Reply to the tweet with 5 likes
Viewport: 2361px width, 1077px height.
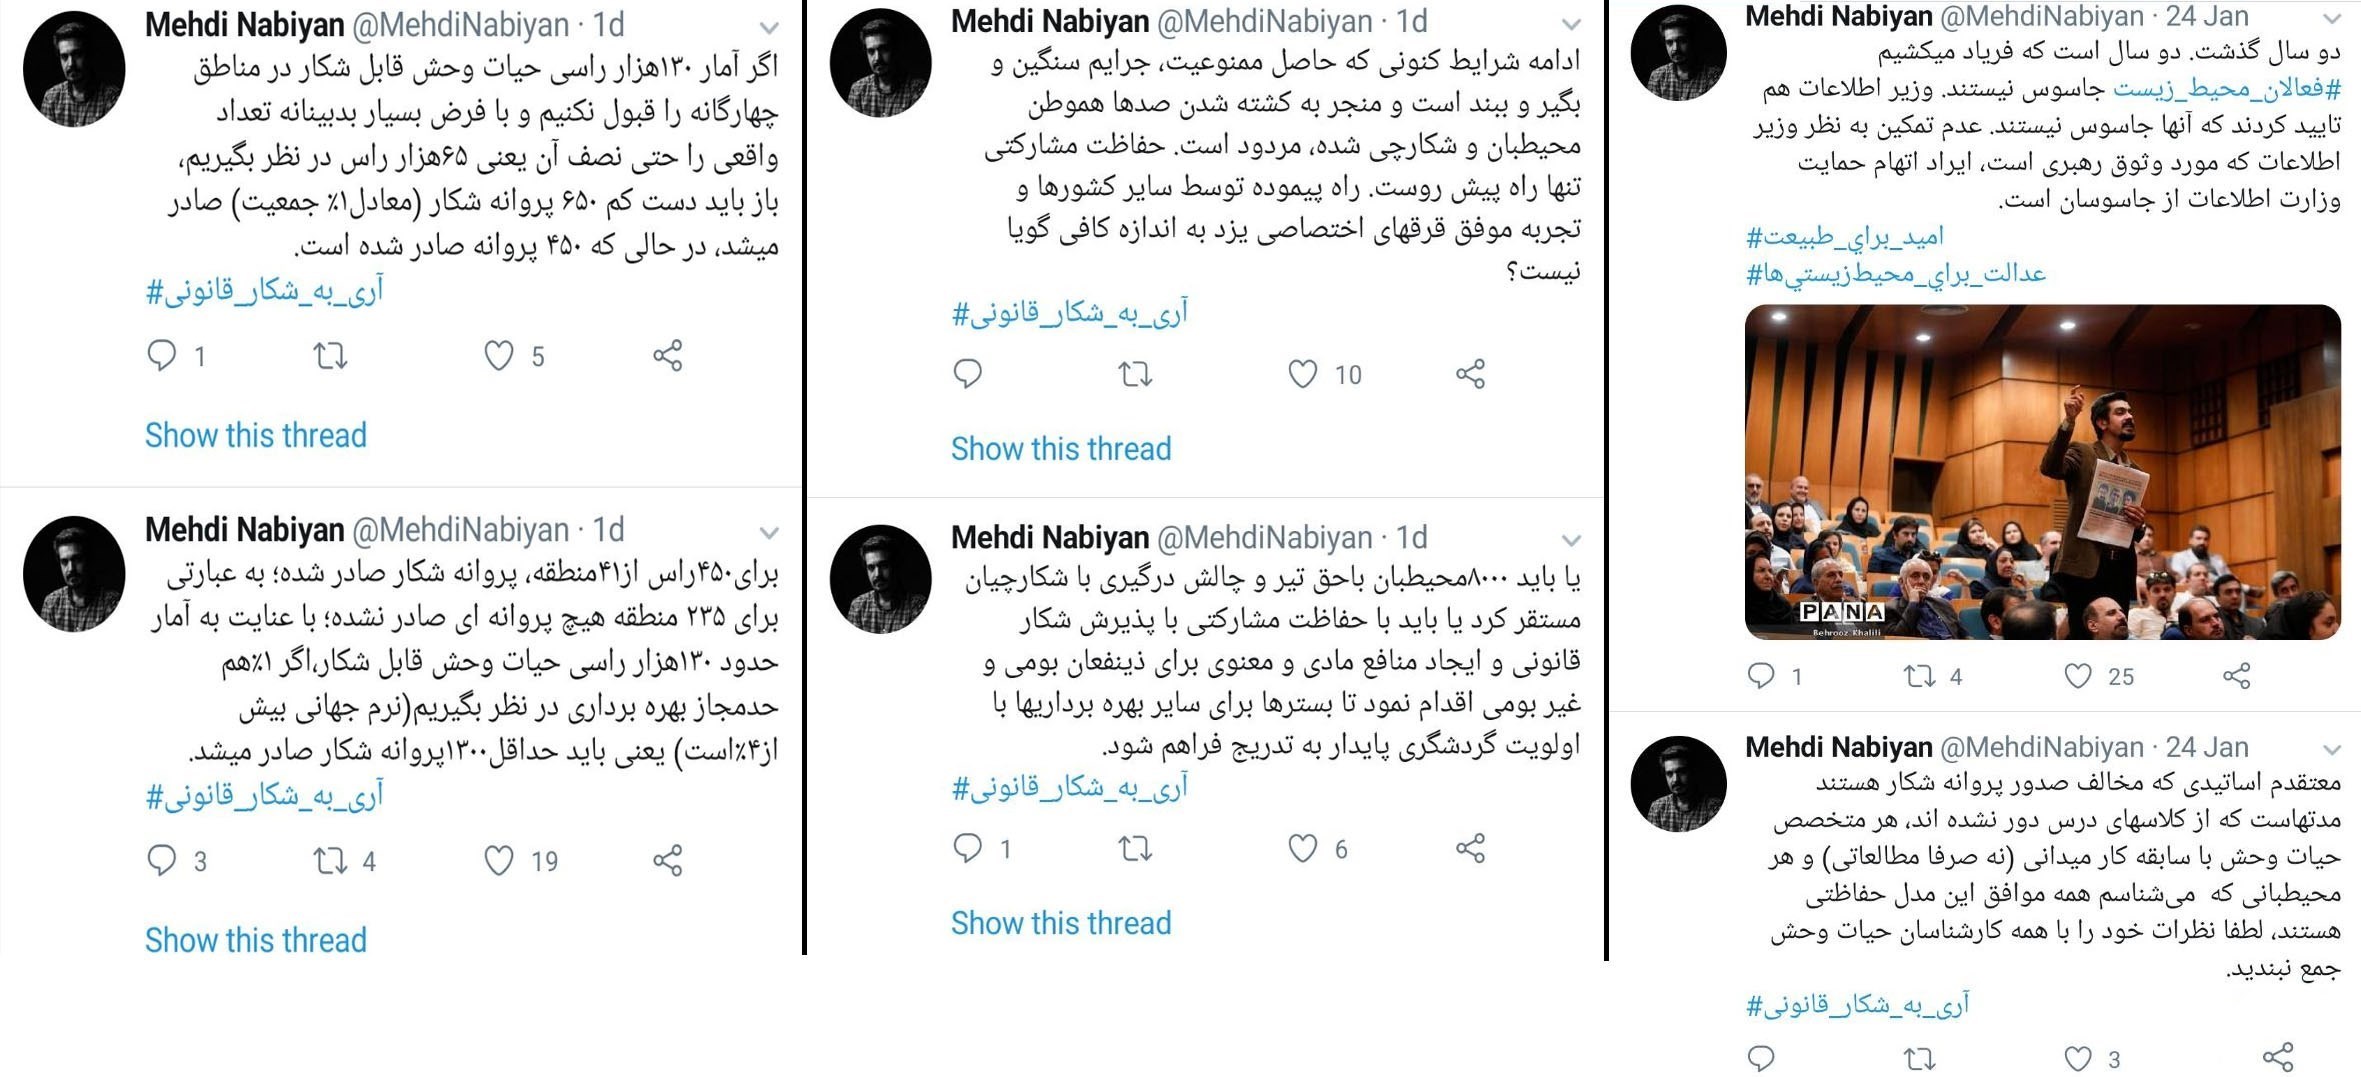163,355
